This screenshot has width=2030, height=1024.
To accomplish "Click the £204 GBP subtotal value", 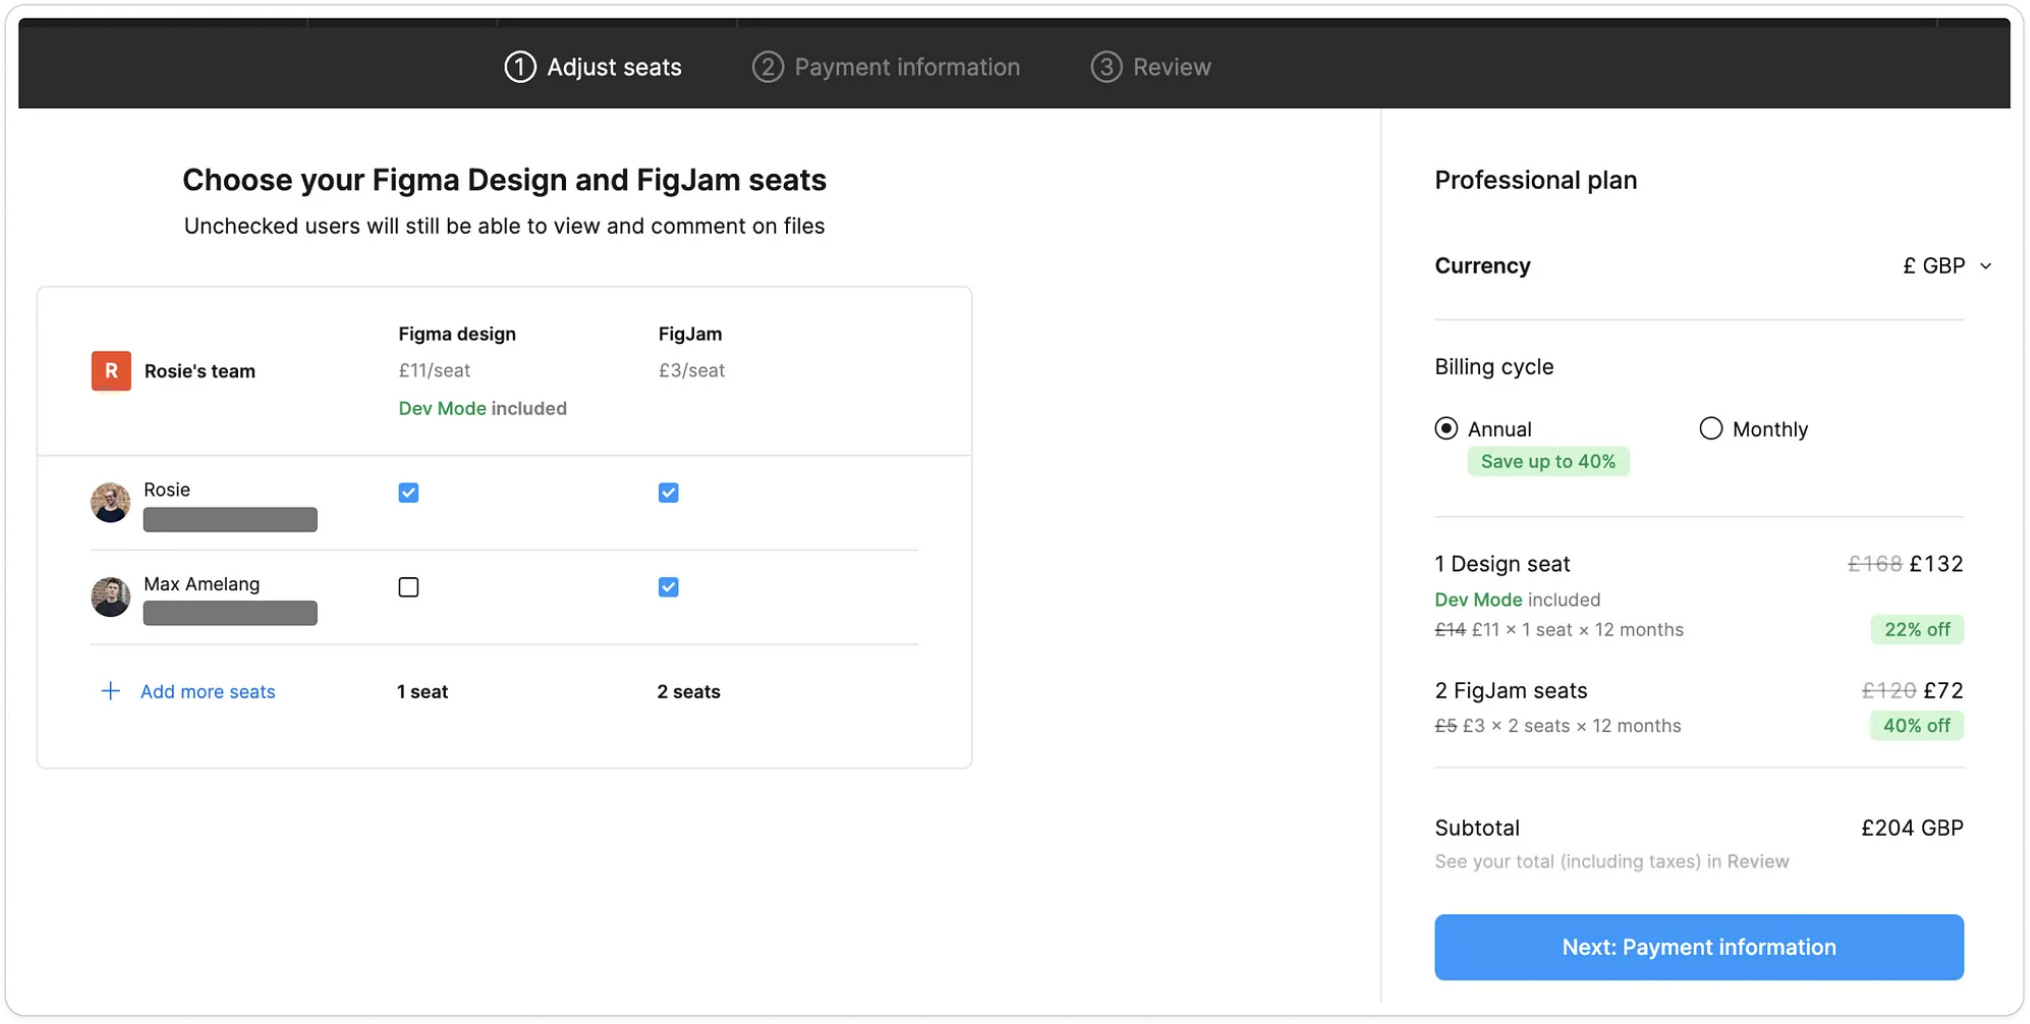I will pyautogui.click(x=1912, y=828).
